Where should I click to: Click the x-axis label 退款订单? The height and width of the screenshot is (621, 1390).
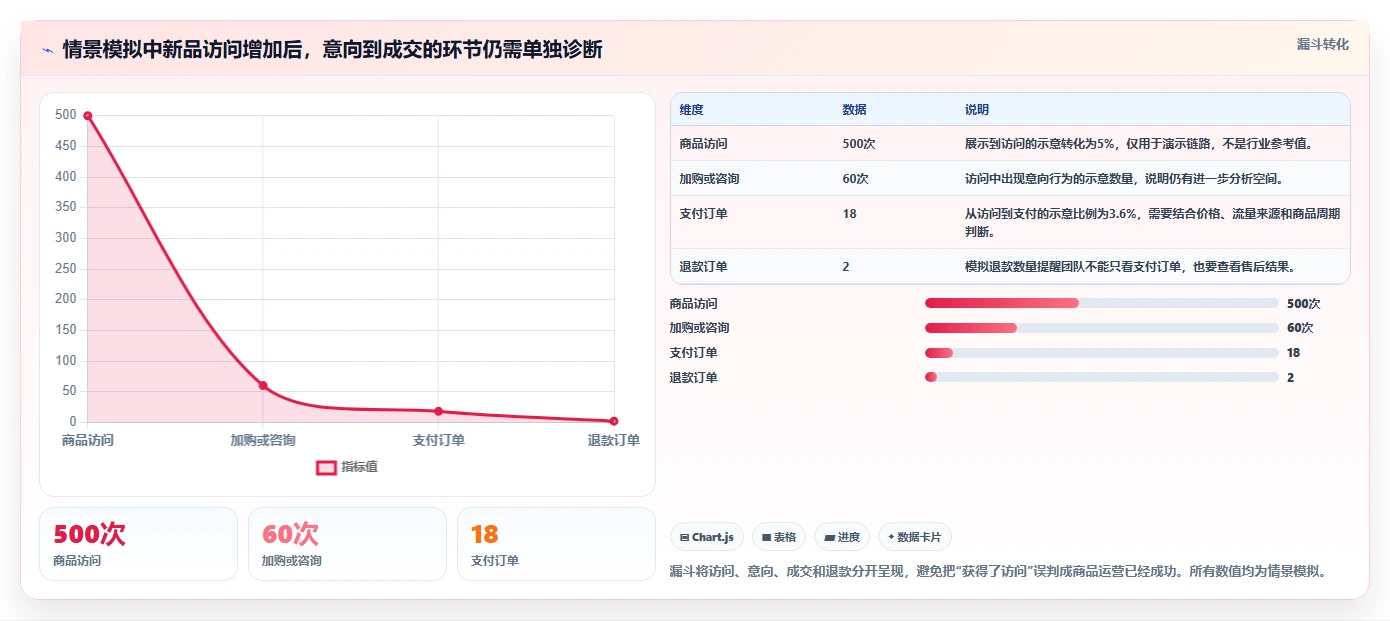tap(614, 440)
